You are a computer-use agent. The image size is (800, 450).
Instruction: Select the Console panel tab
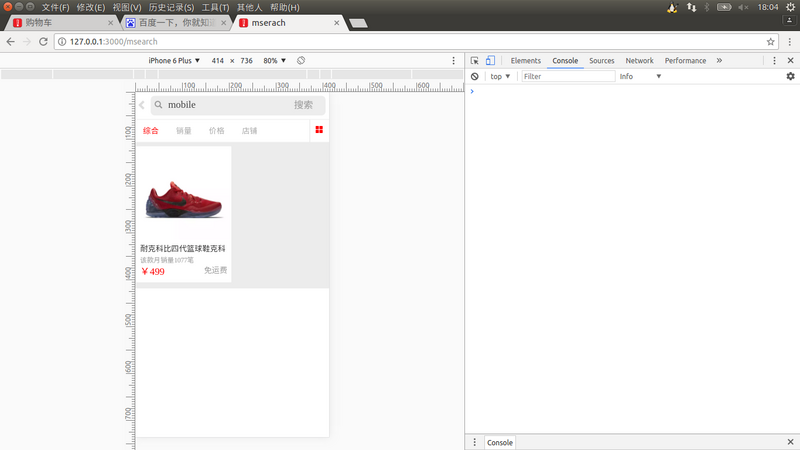565,60
